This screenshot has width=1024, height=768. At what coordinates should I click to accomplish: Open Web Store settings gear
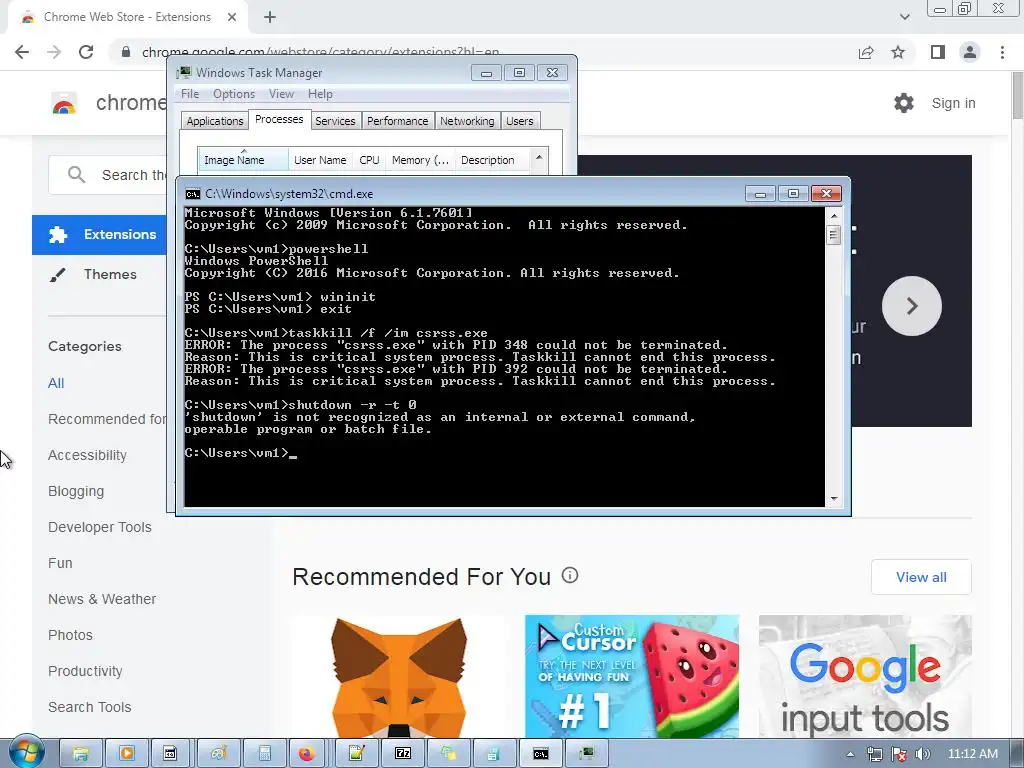tap(904, 103)
